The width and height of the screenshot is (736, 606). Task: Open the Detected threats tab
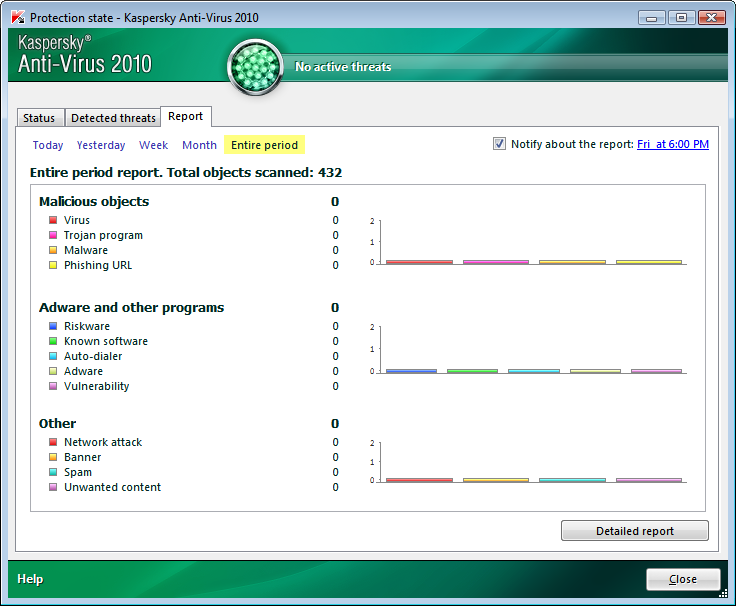(113, 118)
